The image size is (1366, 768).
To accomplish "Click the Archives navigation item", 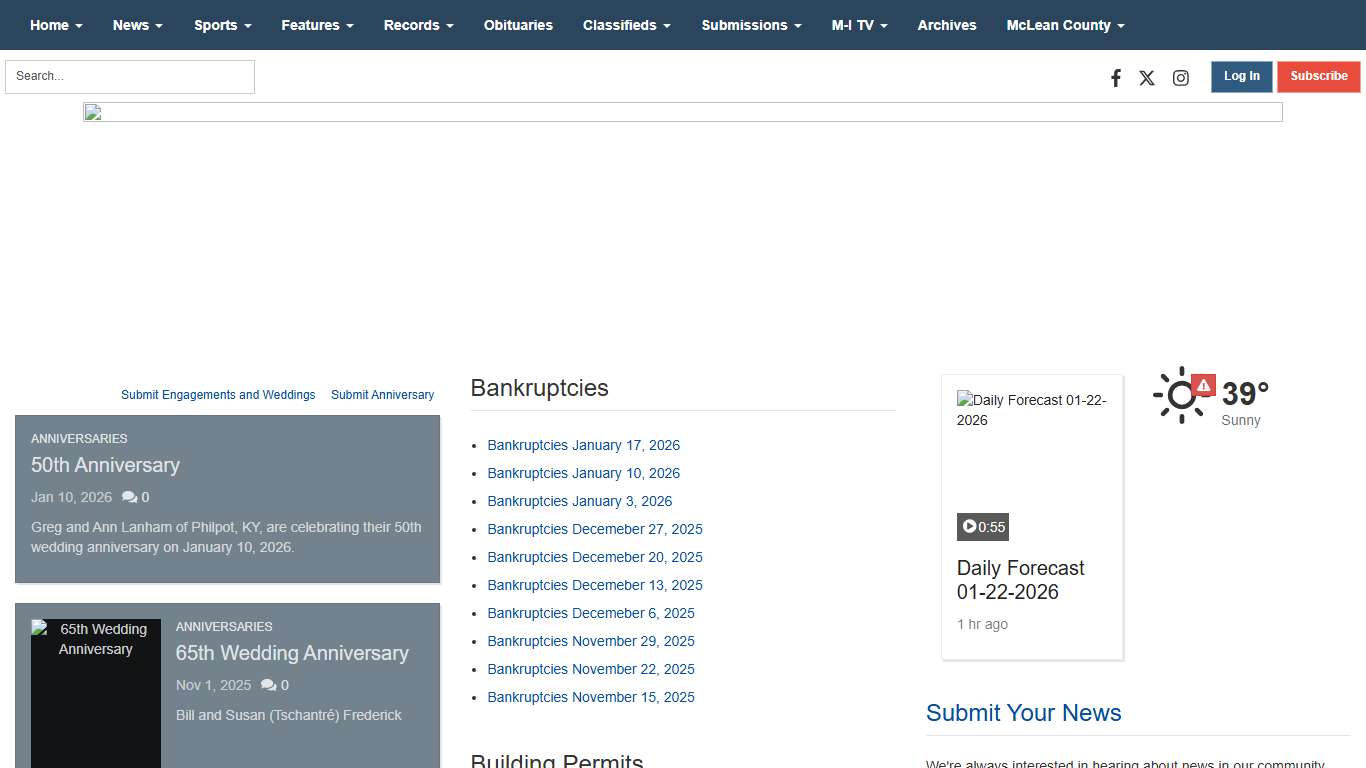I will click(947, 25).
